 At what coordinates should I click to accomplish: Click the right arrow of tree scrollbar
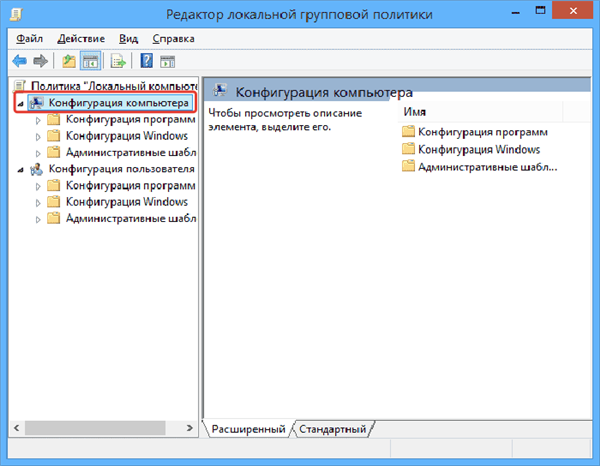coord(189,428)
